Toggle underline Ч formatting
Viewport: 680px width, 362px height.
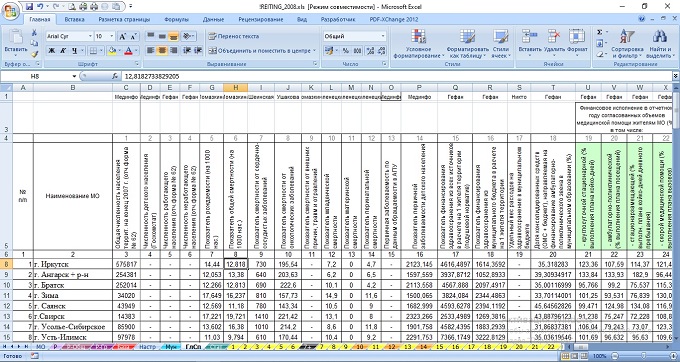pyautogui.click(x=75, y=51)
